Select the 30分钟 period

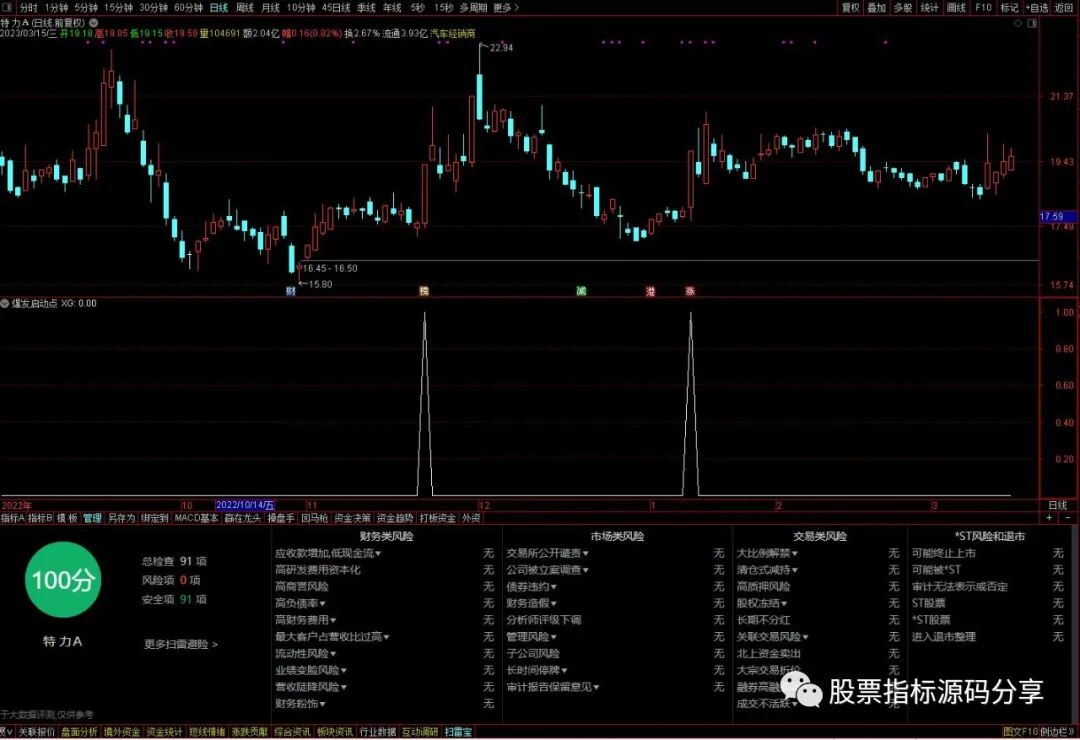154,8
